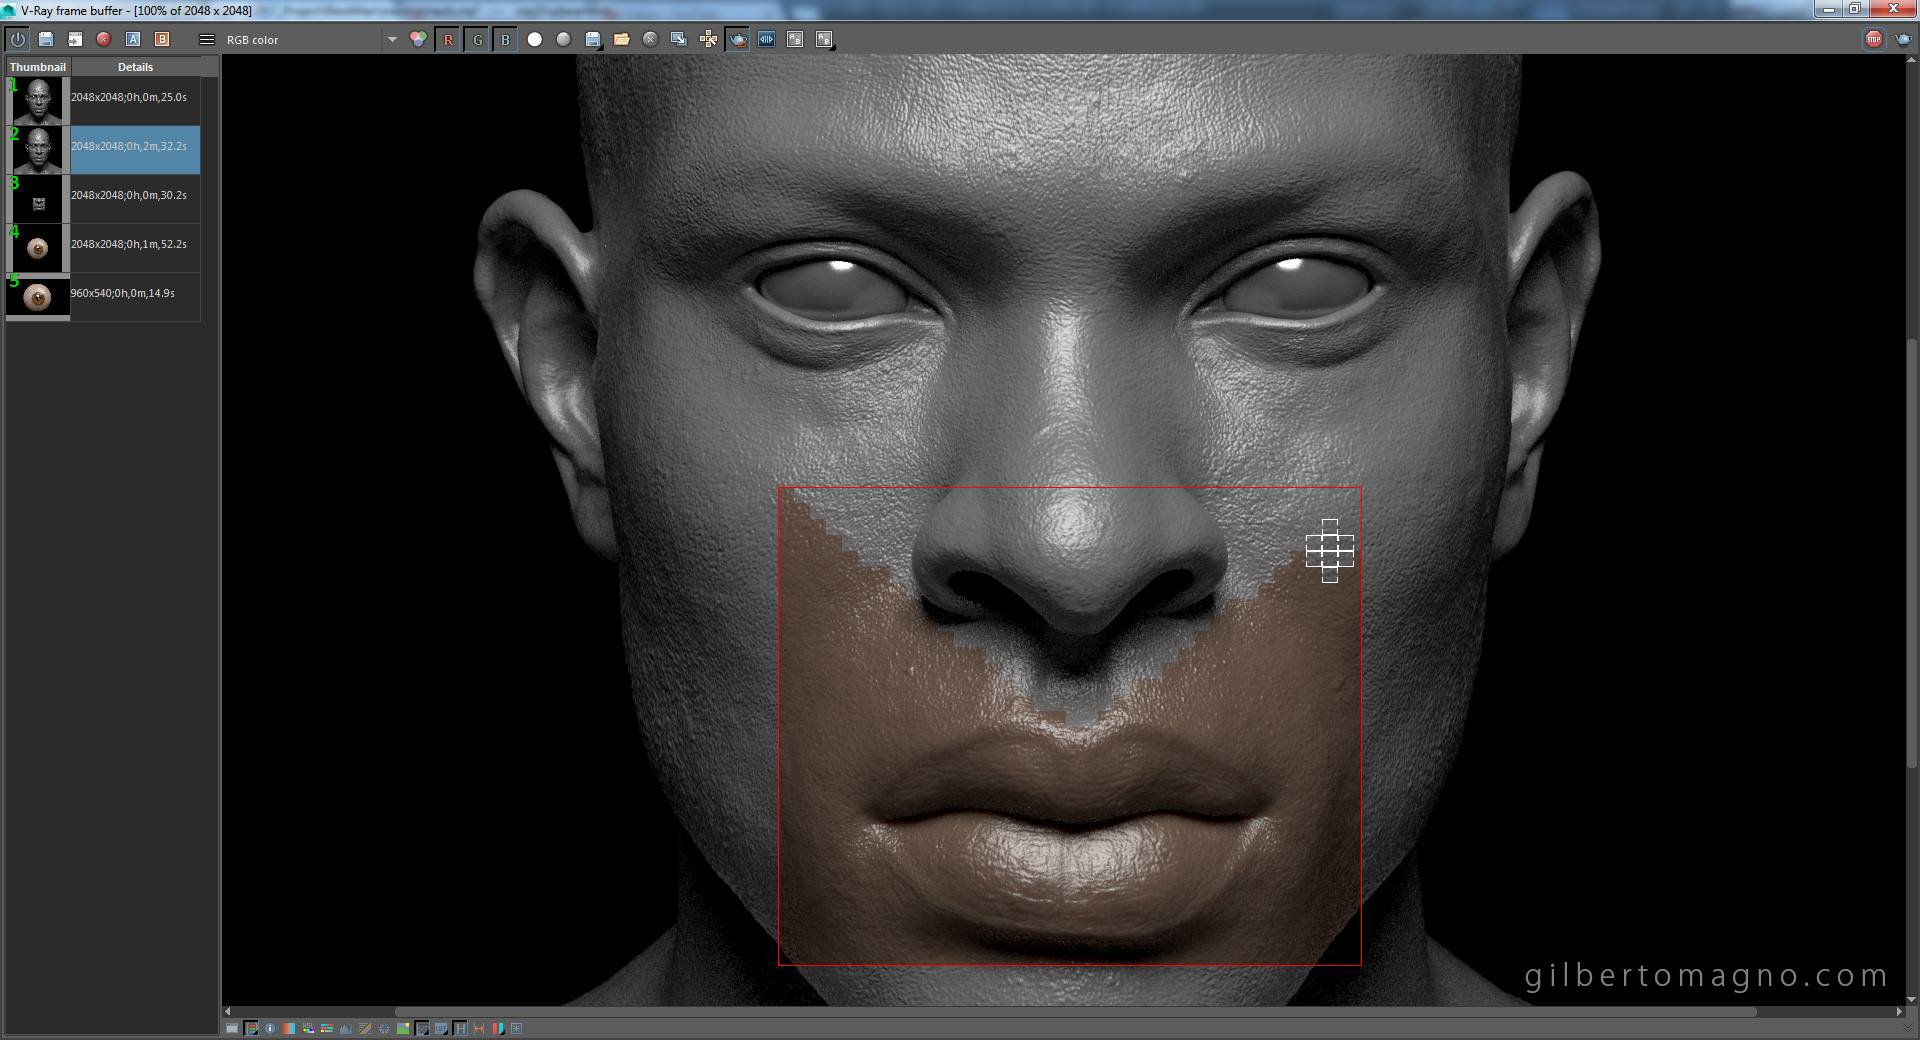Select eyeball history thumbnail number 5
The height and width of the screenshot is (1040, 1920).
(x=38, y=296)
